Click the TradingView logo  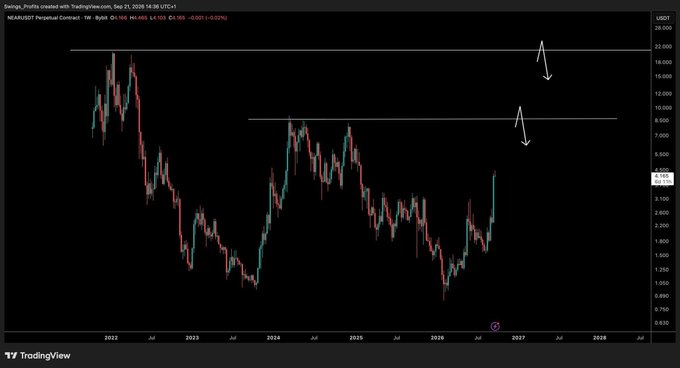click(38, 356)
